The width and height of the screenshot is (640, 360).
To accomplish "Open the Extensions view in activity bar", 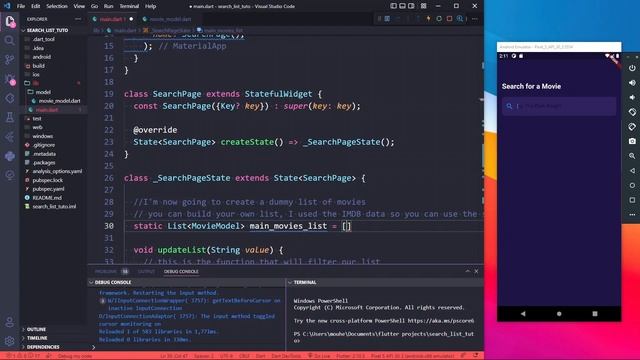I will 9,98.
